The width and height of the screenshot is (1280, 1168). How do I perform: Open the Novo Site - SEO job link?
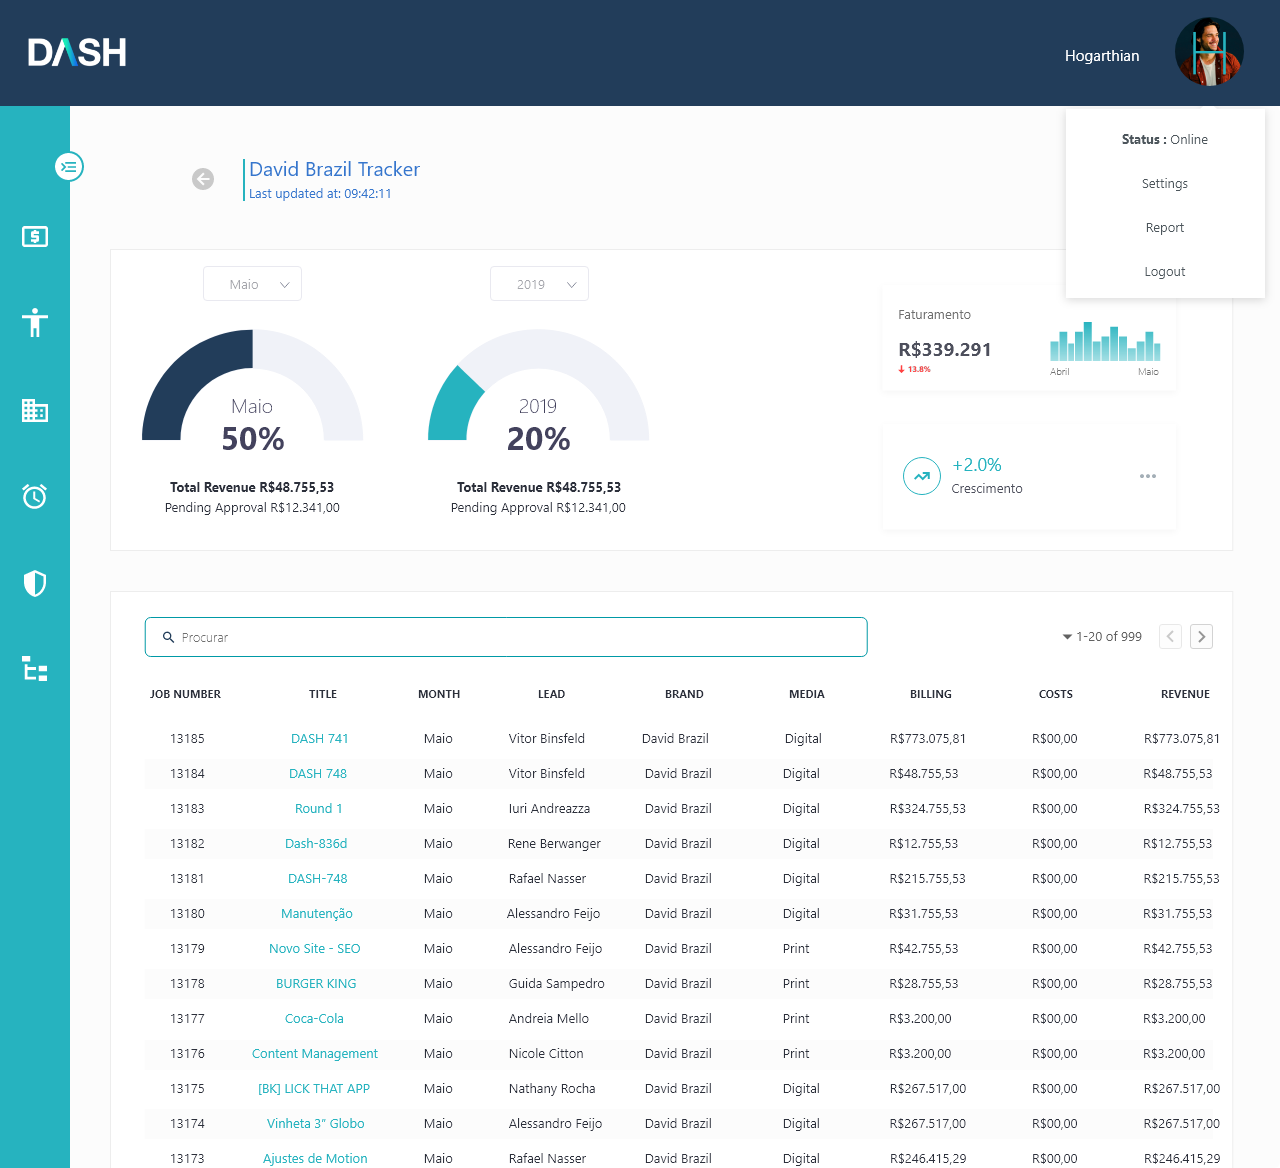(x=315, y=949)
